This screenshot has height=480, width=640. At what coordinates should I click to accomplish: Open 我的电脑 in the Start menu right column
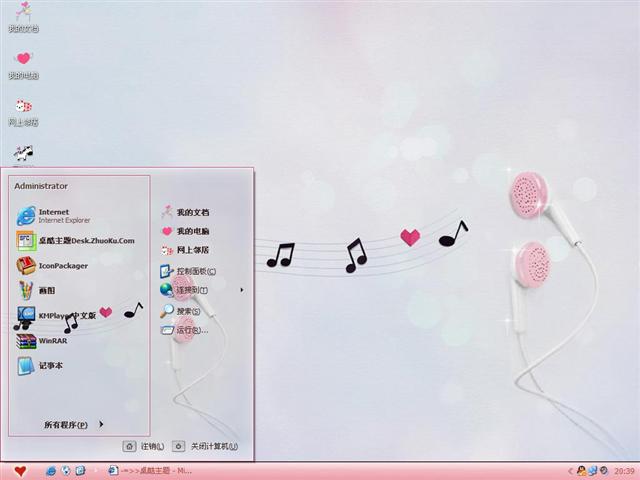[185, 231]
